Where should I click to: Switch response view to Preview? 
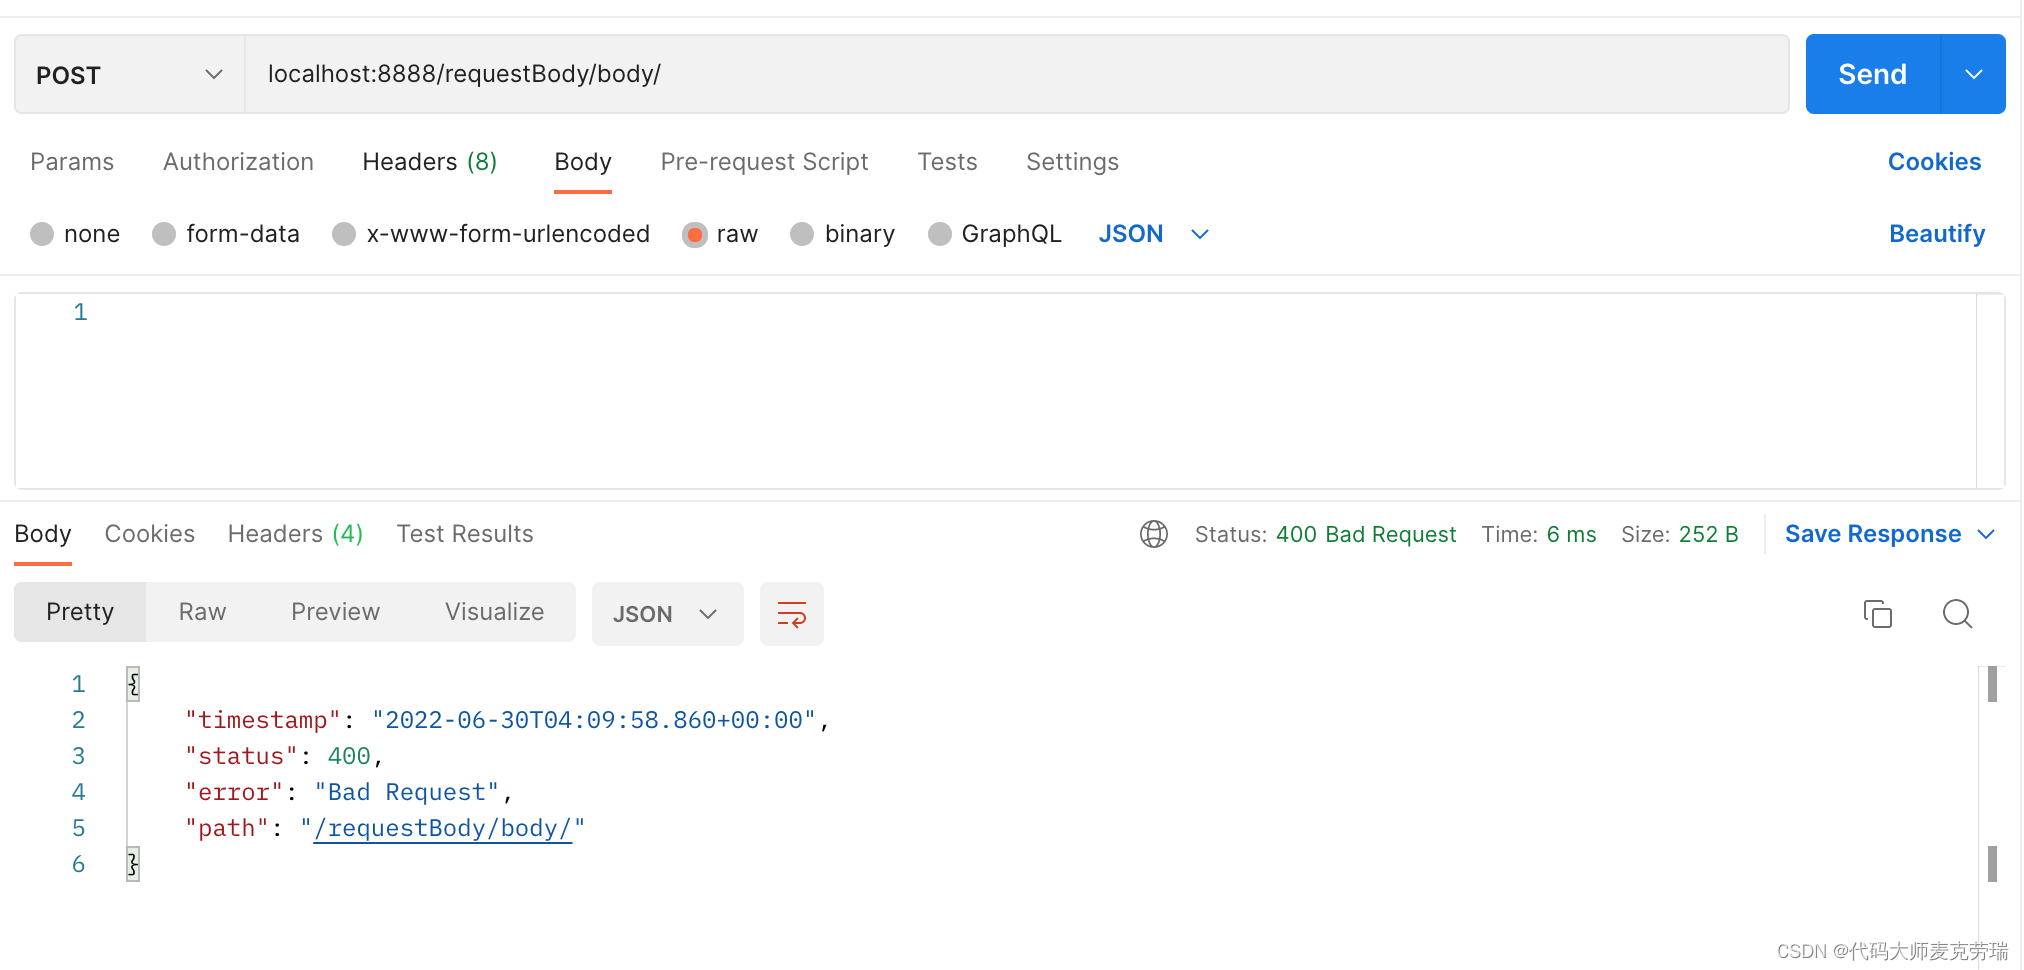point(335,612)
